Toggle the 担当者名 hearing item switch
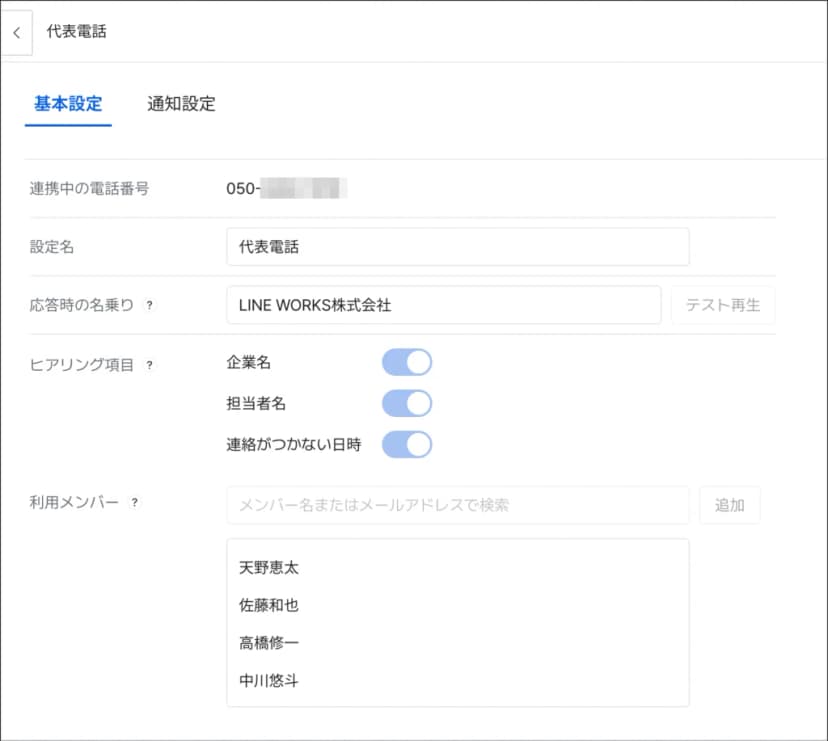This screenshot has height=741, width=828. 407,404
